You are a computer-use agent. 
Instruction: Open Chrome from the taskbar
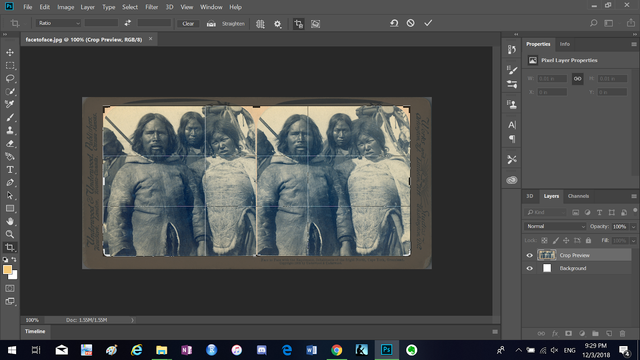(x=336, y=350)
